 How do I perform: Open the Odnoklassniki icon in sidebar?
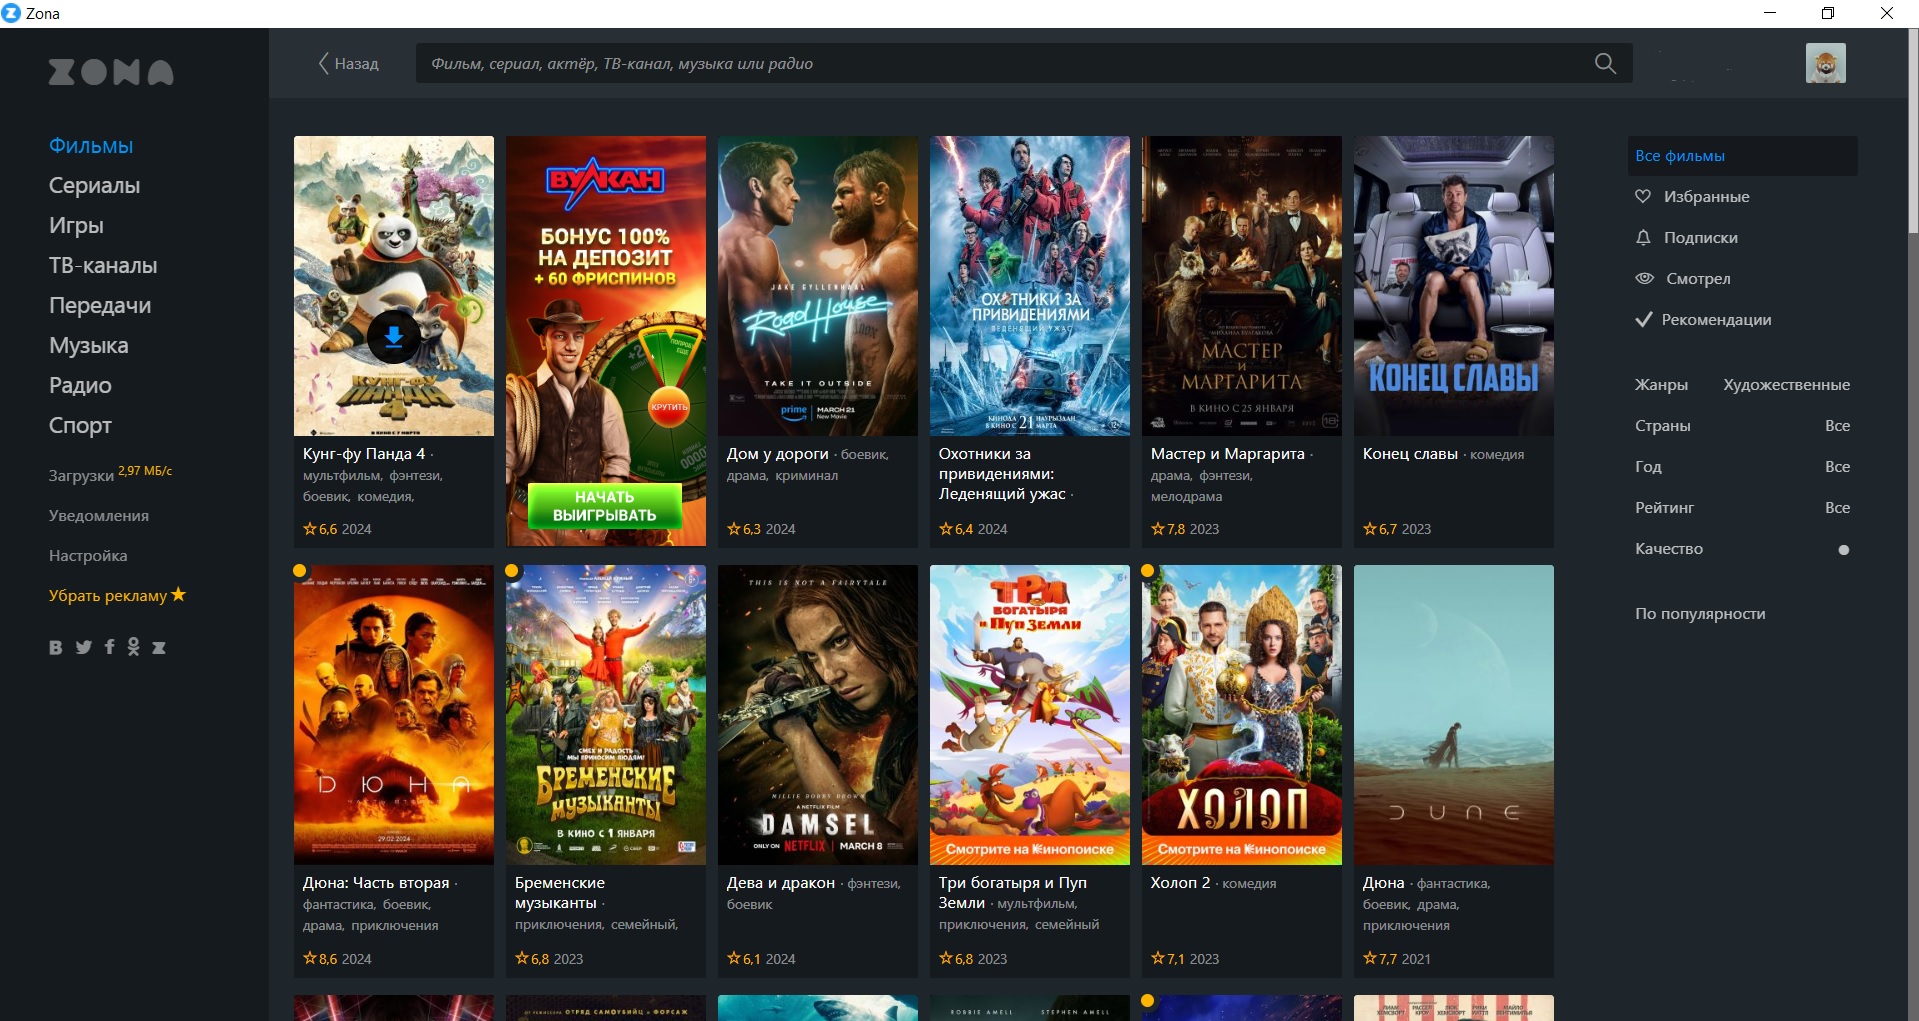point(133,647)
